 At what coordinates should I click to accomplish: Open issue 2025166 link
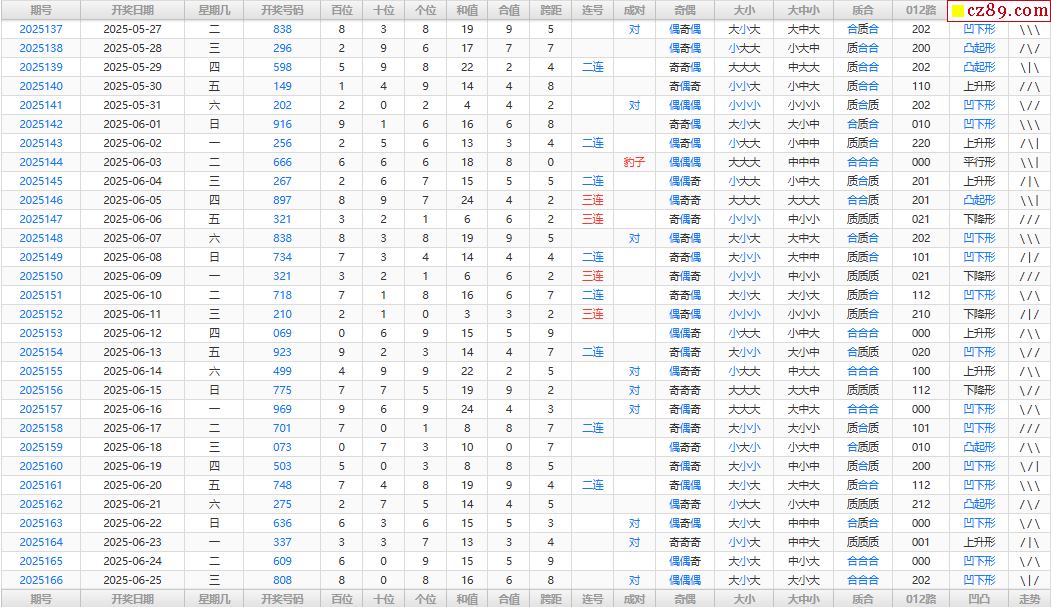41,580
